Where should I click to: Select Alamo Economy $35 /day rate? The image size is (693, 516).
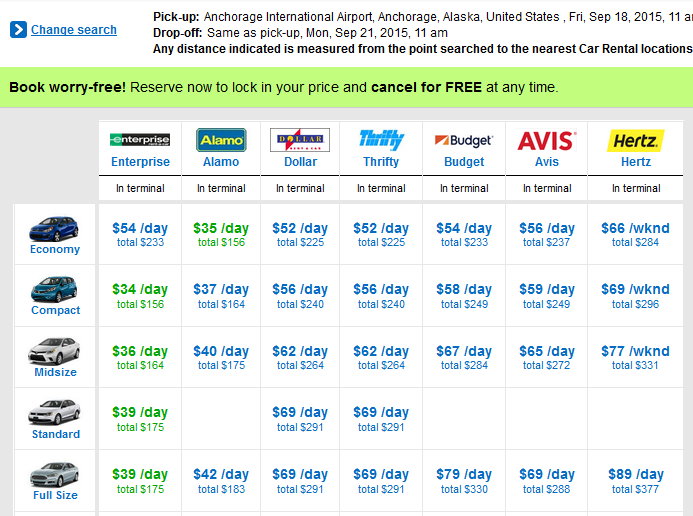(221, 234)
